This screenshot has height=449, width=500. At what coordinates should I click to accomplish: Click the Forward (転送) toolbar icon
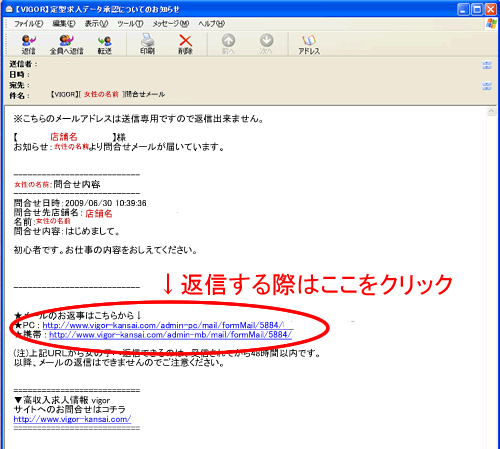pyautogui.click(x=104, y=44)
